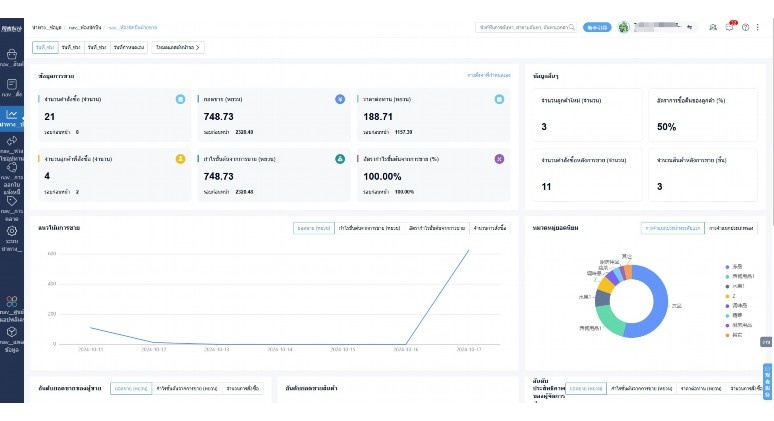Open the help question-mark icon
Viewport: 774px width, 421px height.
(745, 27)
